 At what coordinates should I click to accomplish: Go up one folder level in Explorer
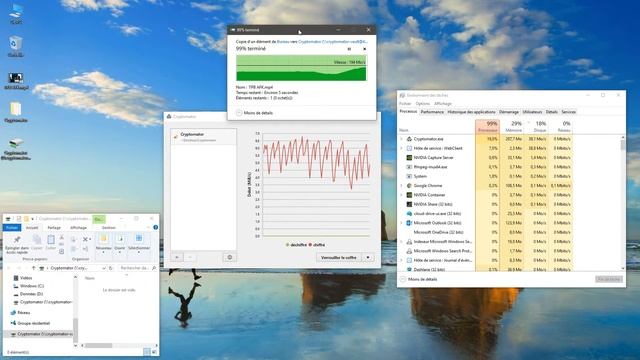click(33, 268)
